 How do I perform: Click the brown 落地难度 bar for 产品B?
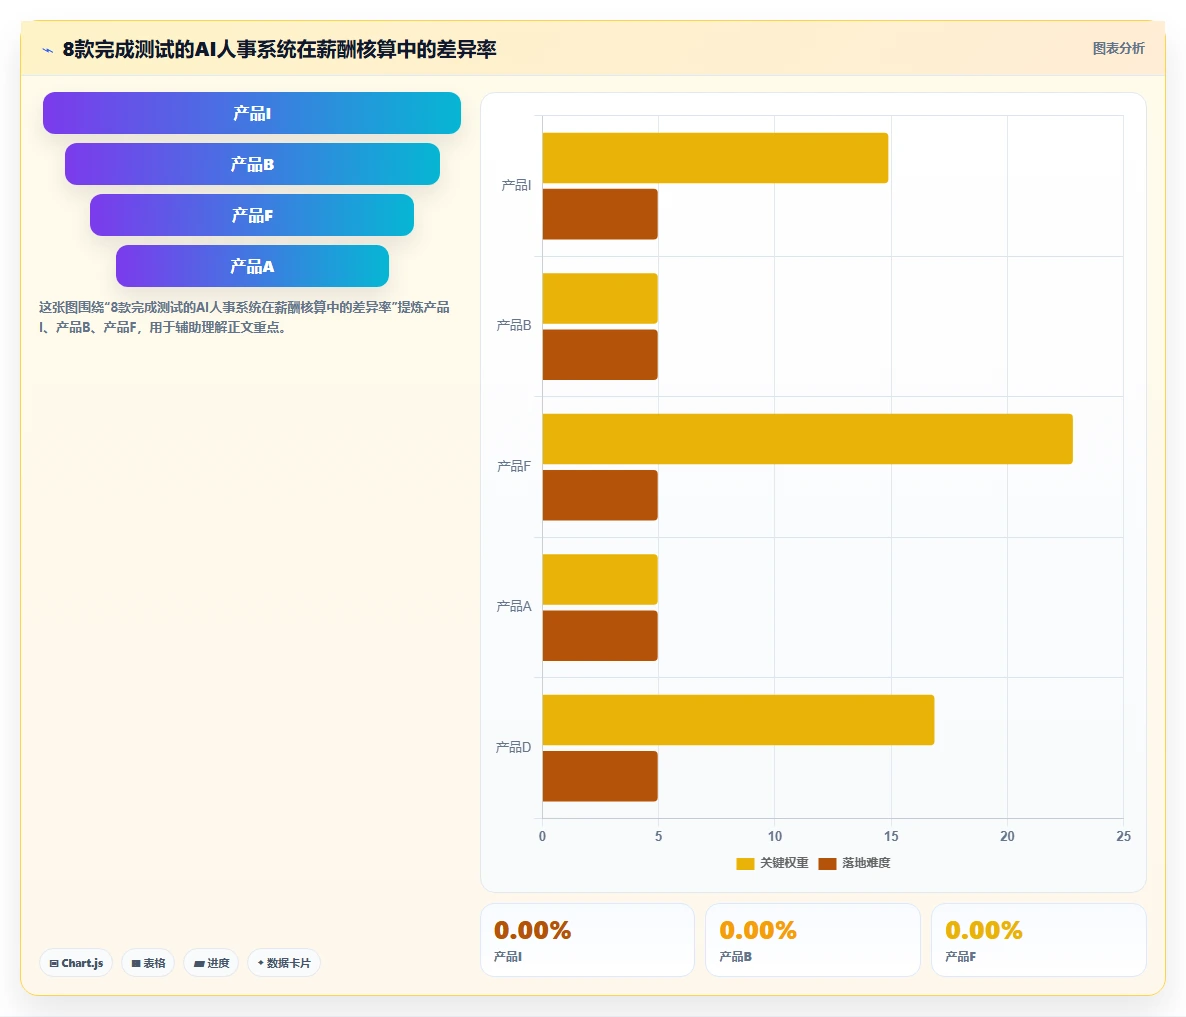pos(600,355)
